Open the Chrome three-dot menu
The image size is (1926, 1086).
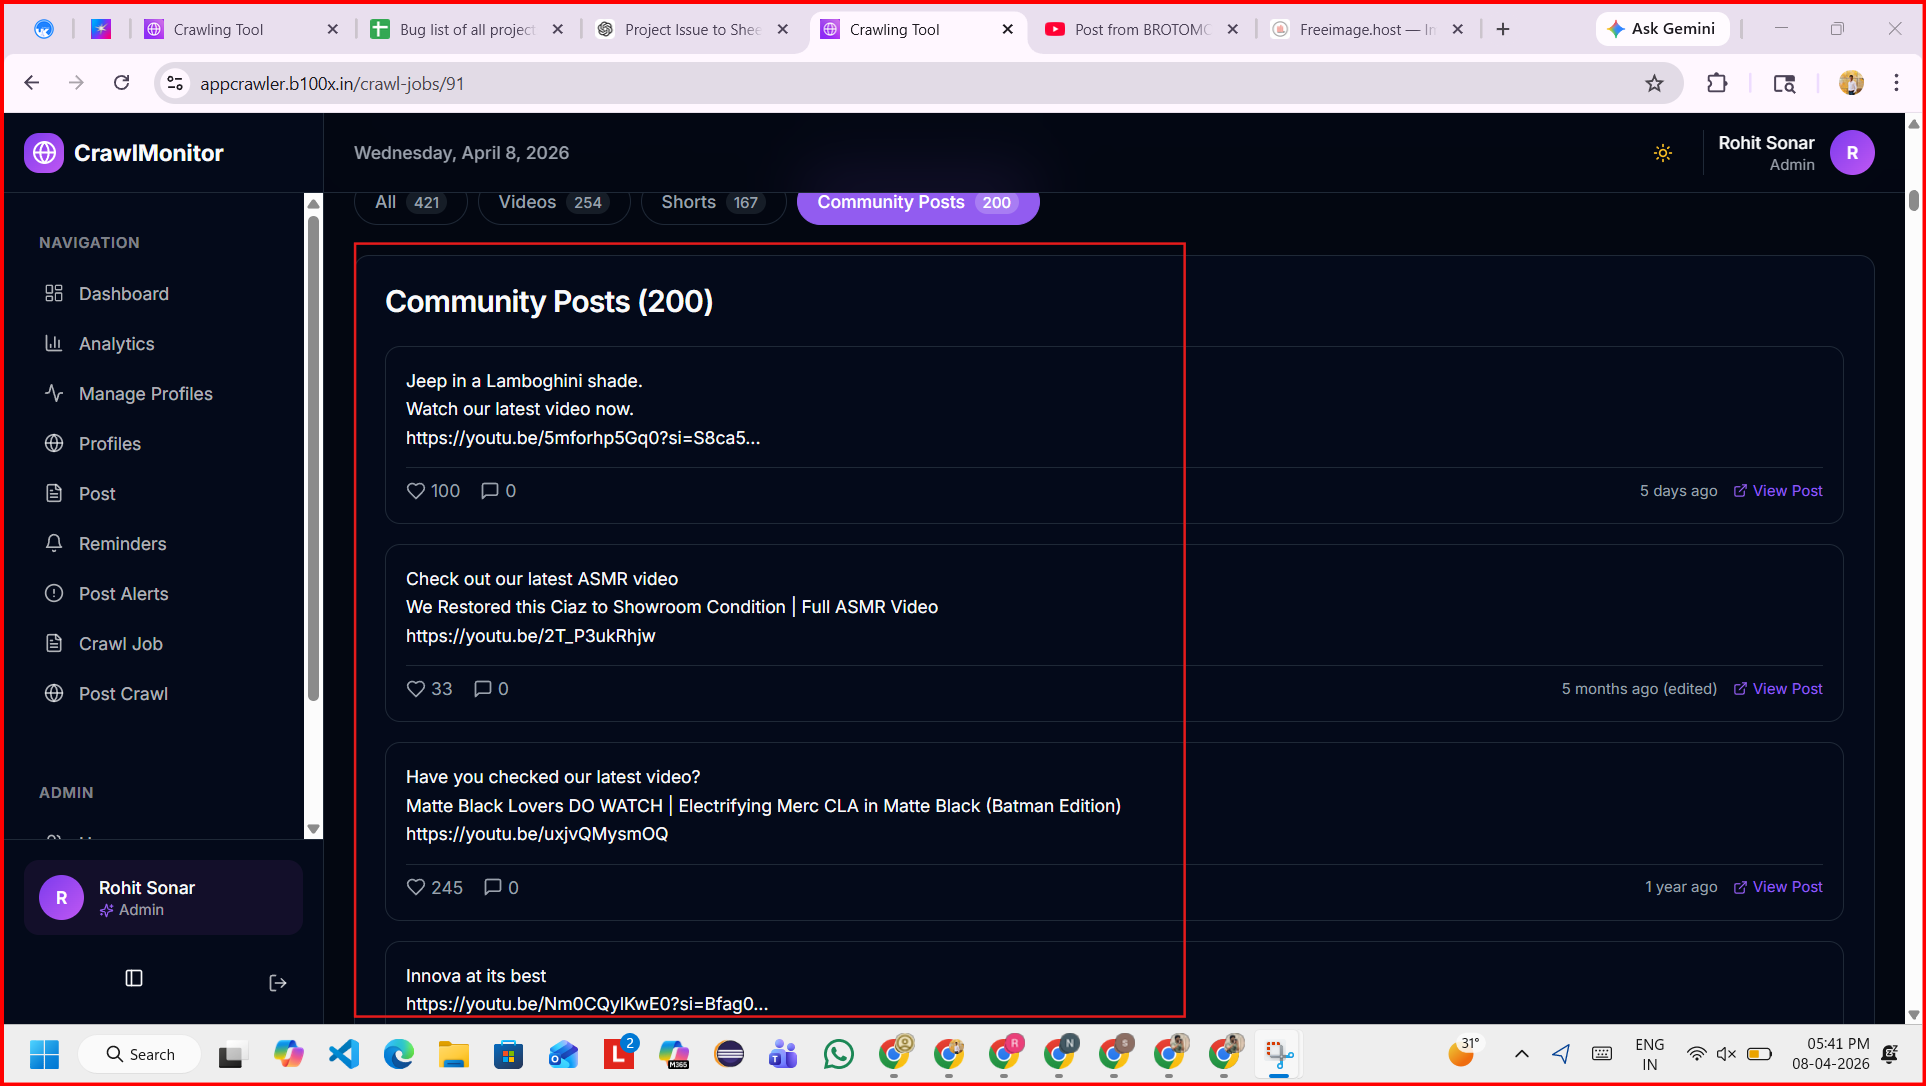tap(1896, 84)
